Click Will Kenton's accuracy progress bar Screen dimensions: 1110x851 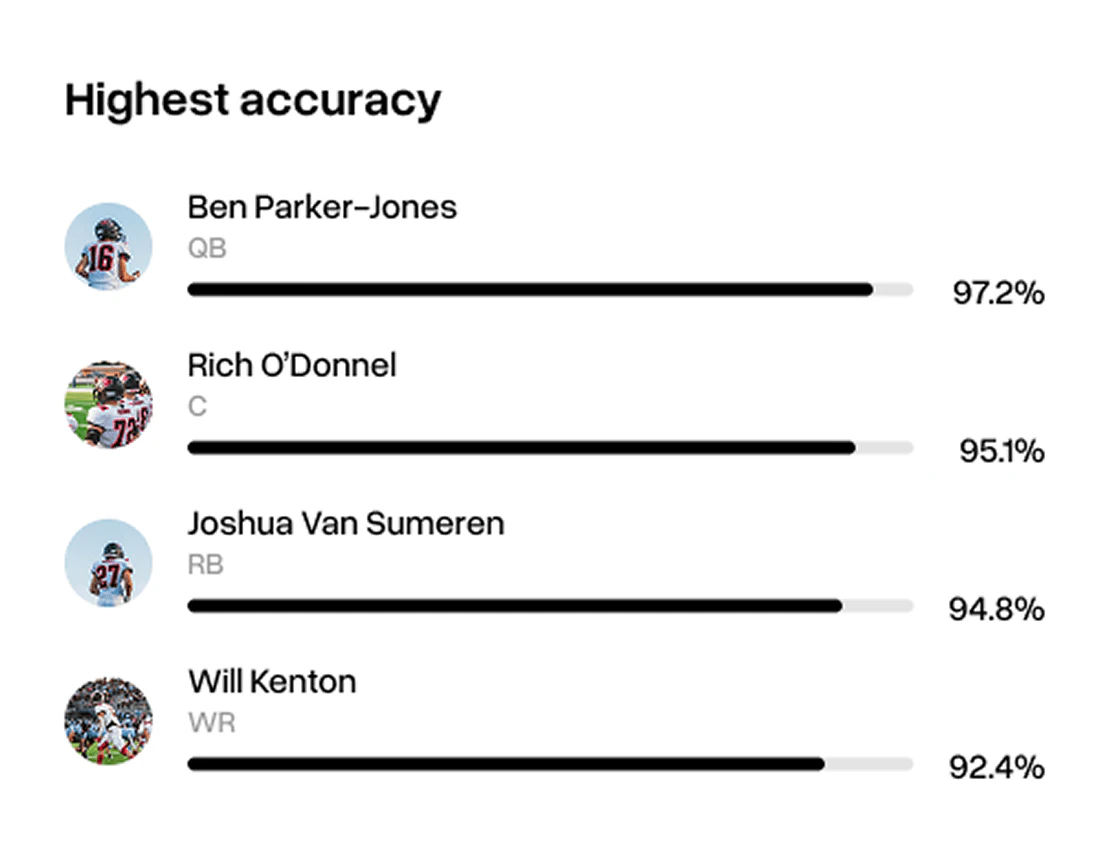pos(550,764)
